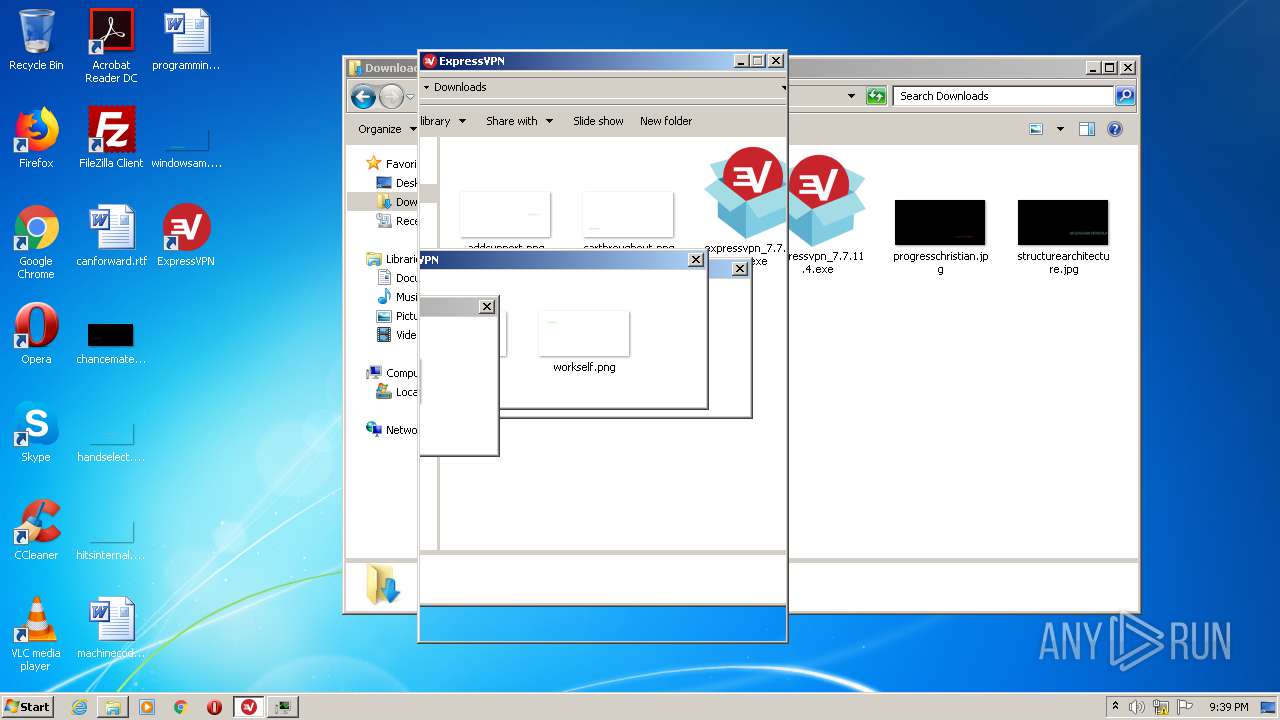Image resolution: width=1280 pixels, height=720 pixels.
Task: Launch VLC media player from desktop
Action: [x=36, y=634]
